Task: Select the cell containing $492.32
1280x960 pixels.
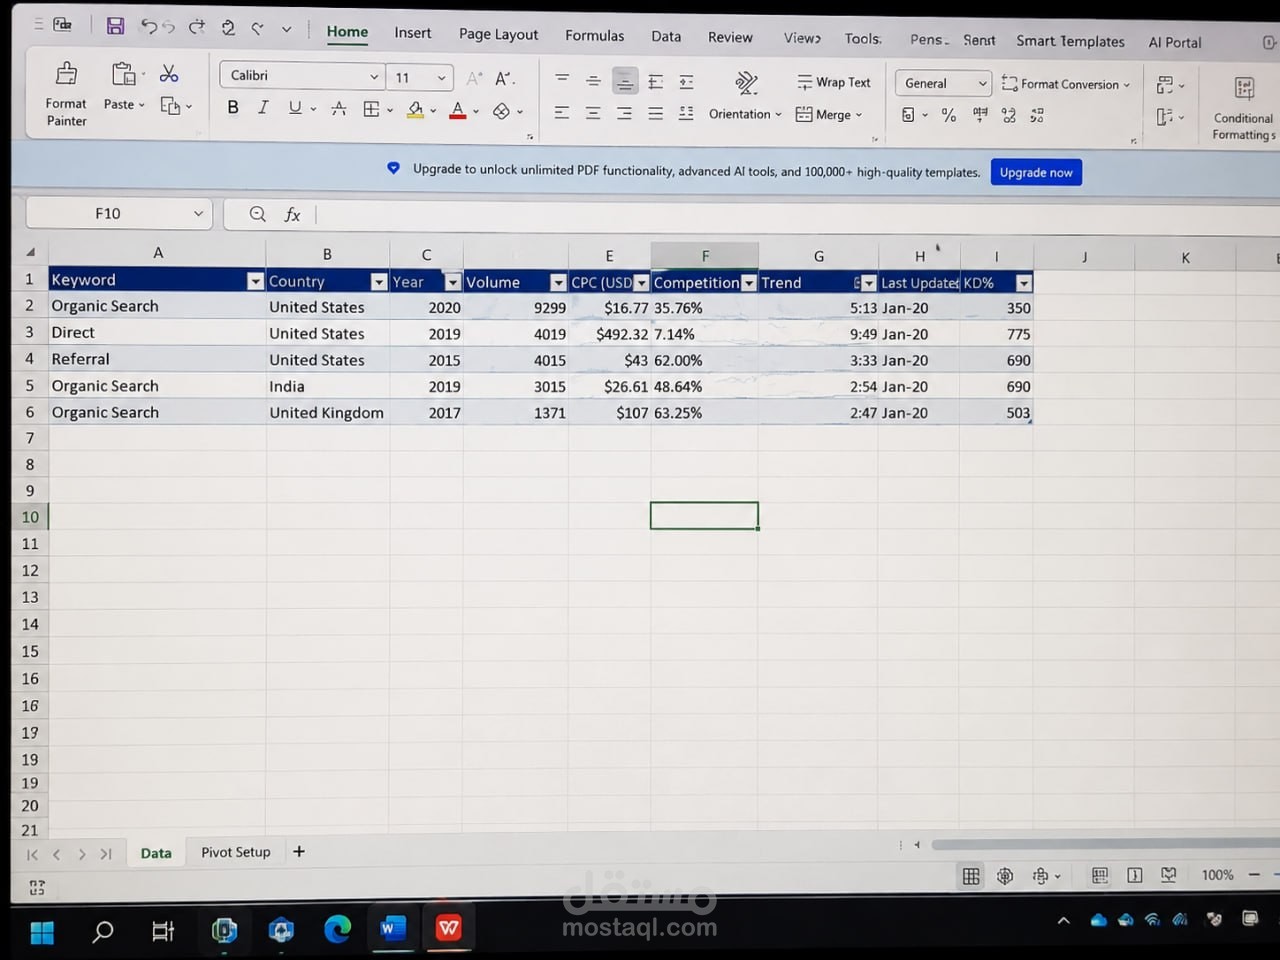Action: click(x=609, y=334)
